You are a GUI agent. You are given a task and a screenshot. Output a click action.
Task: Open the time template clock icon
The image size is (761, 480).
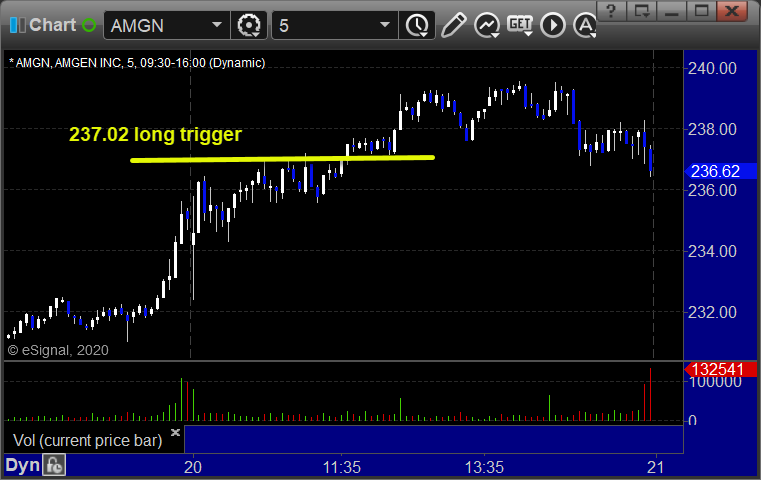[417, 25]
